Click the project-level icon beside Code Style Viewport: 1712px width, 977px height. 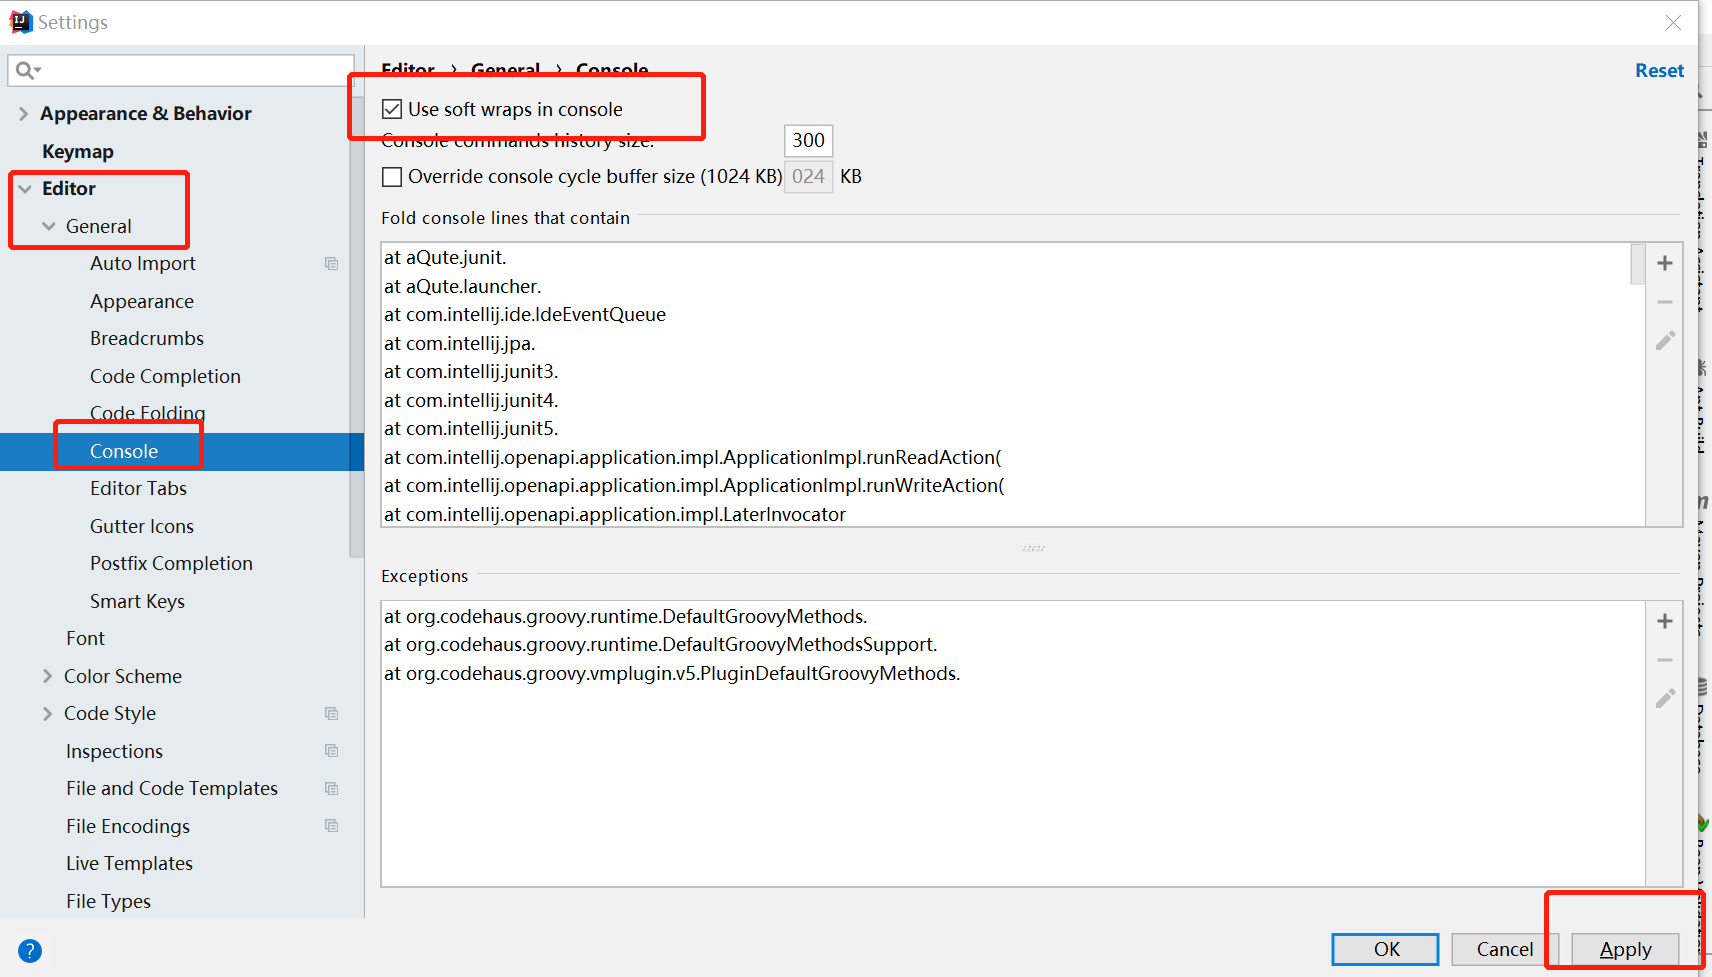pyautogui.click(x=331, y=713)
